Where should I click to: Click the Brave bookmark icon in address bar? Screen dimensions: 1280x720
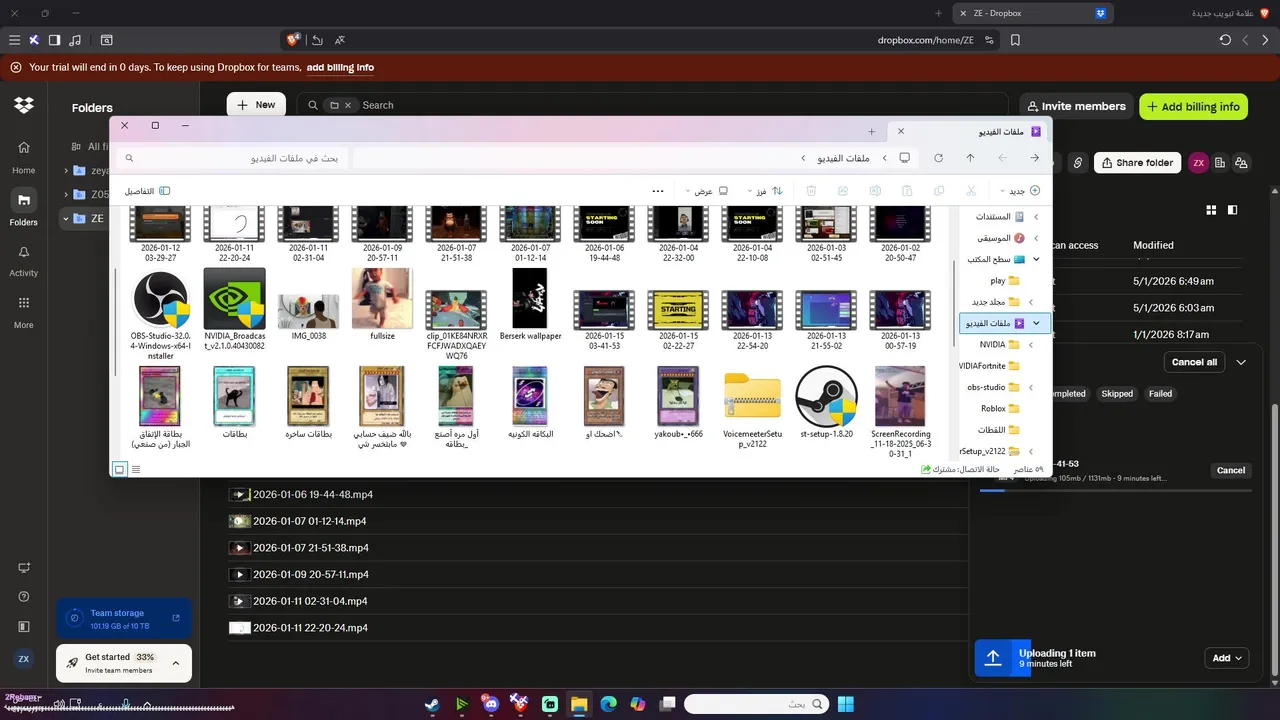pos(1015,40)
